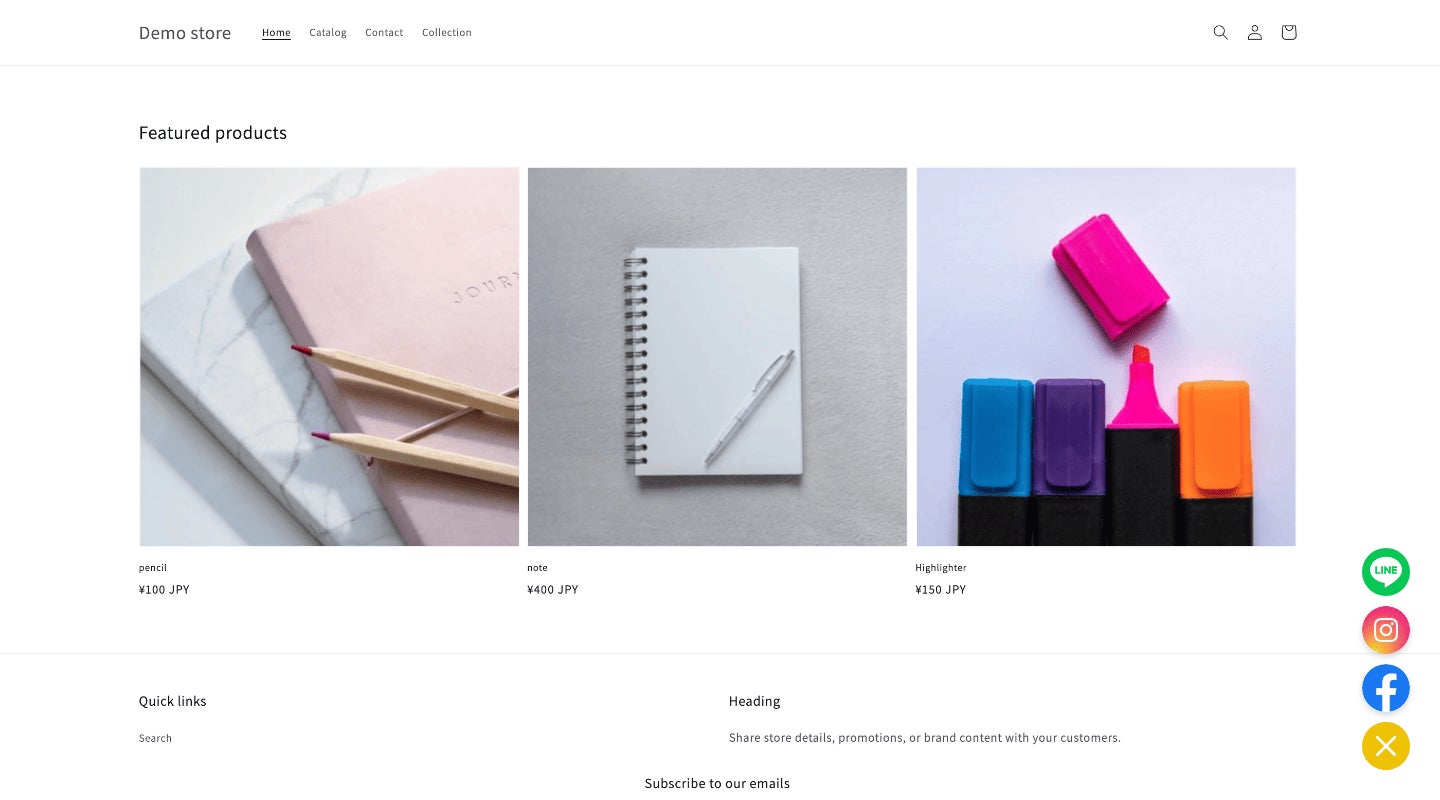Open the LINE chat button

tap(1386, 572)
